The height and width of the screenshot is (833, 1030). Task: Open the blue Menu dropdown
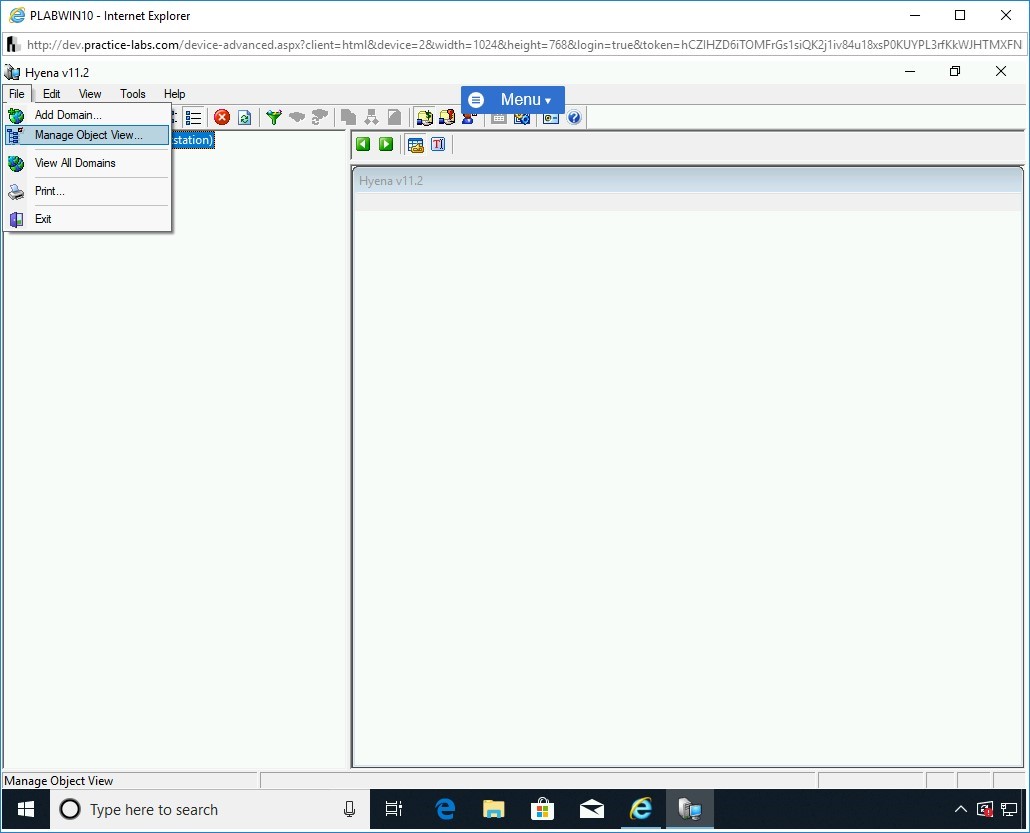(x=513, y=100)
